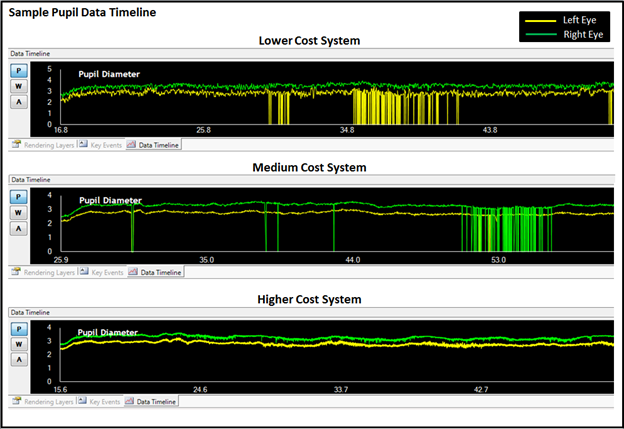
Task: Open Key Events tab under Medium Cost System
Action: click(x=101, y=272)
